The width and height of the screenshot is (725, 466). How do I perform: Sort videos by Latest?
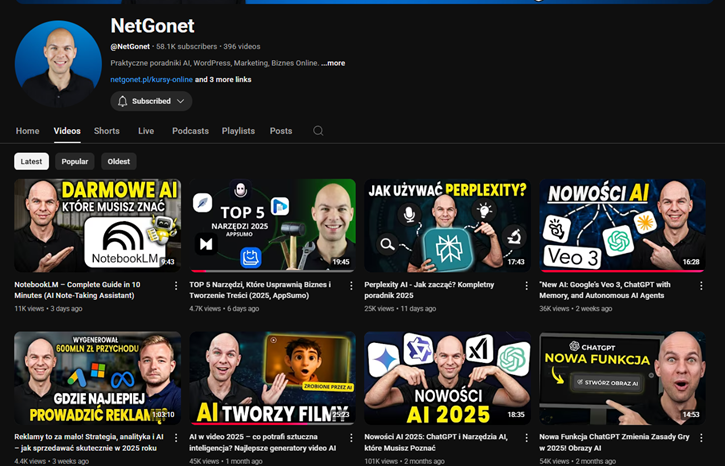coord(31,161)
